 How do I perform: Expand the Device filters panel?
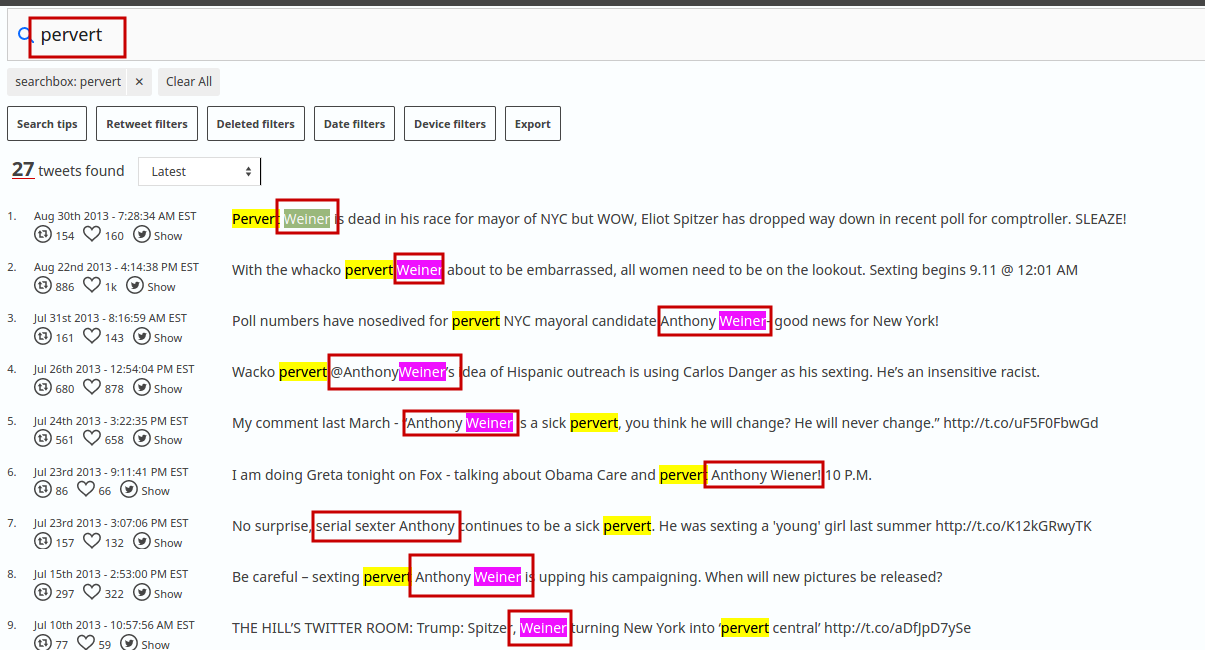[x=449, y=124]
